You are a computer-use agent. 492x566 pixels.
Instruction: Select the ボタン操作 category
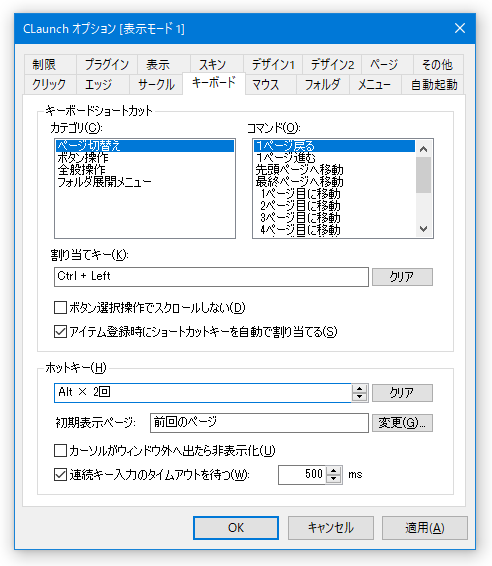pyautogui.click(x=145, y=158)
